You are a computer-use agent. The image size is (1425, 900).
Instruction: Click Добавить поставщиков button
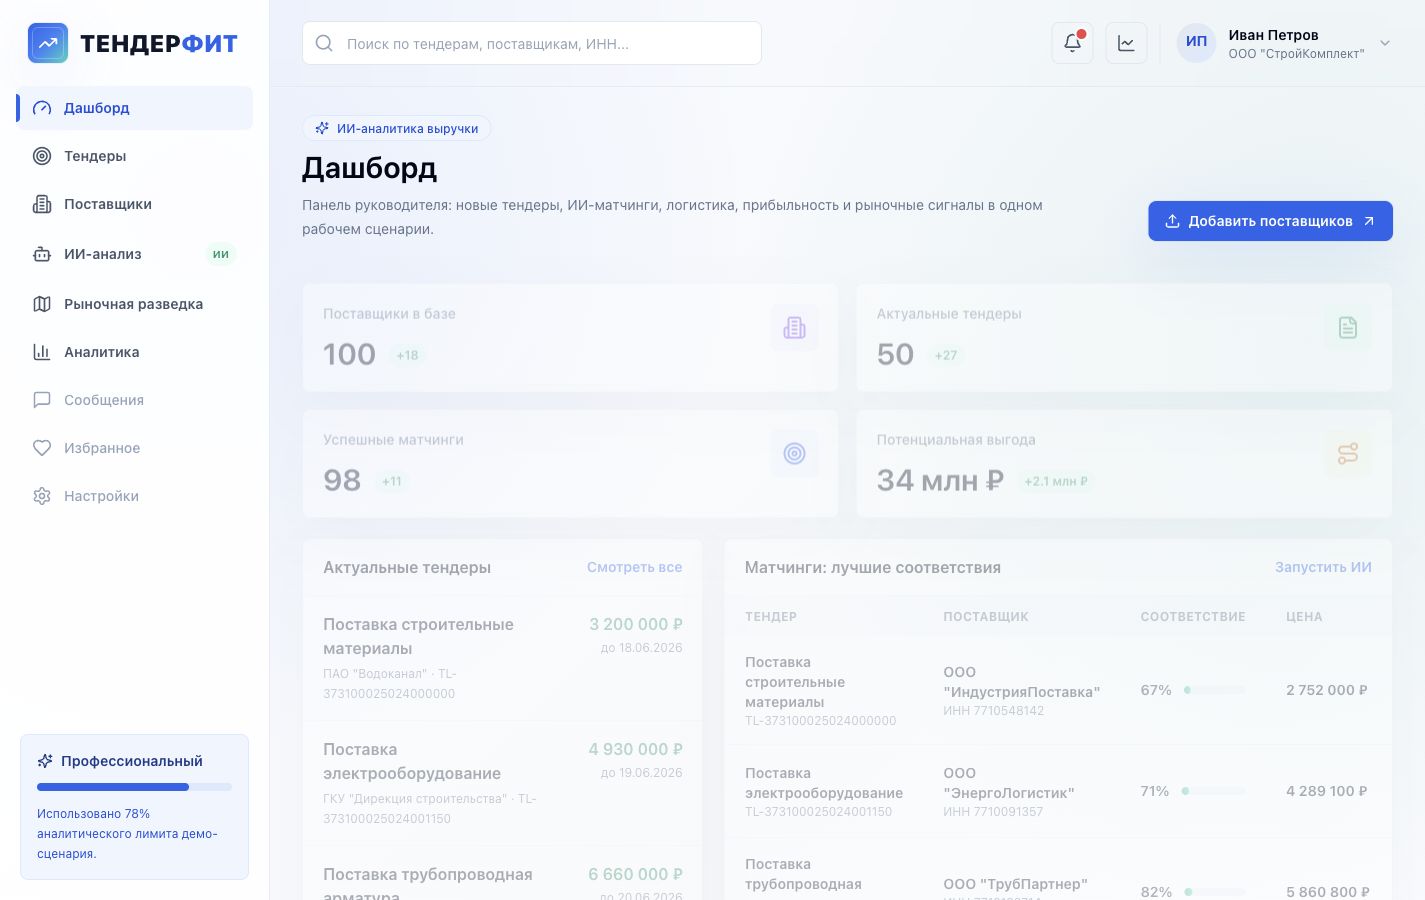pyautogui.click(x=1270, y=221)
